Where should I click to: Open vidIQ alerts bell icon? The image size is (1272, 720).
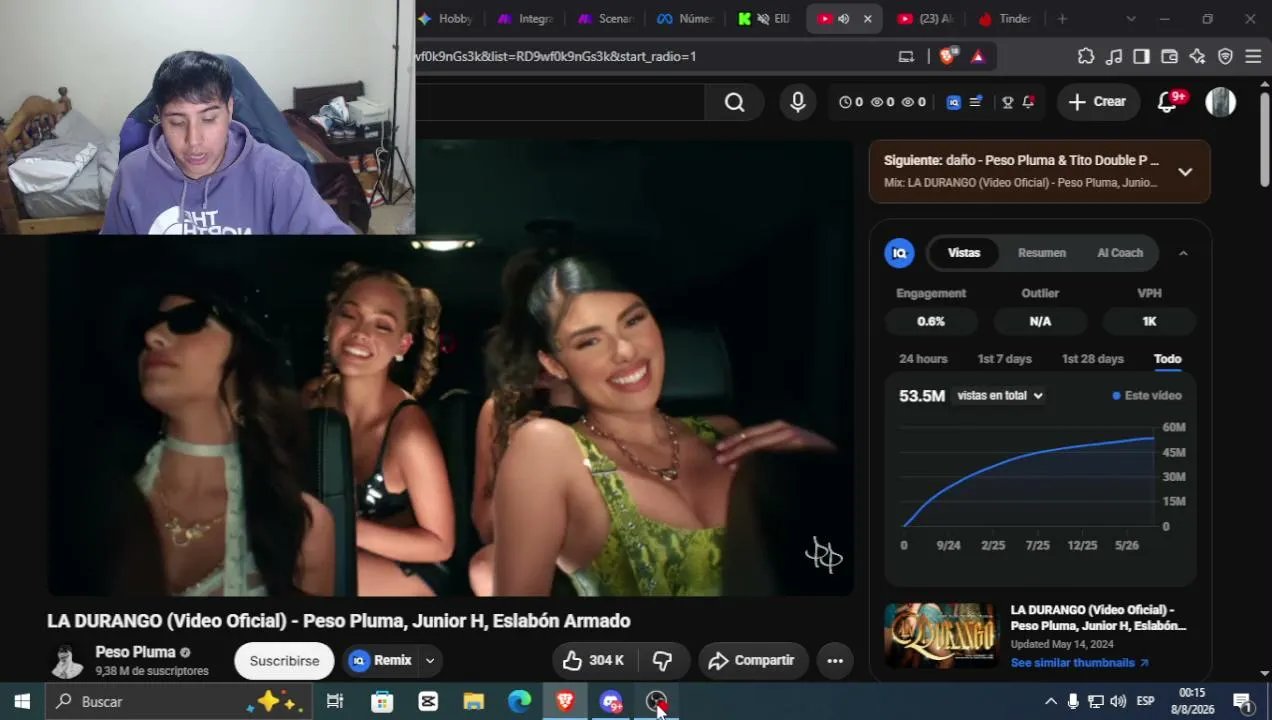point(1028,102)
